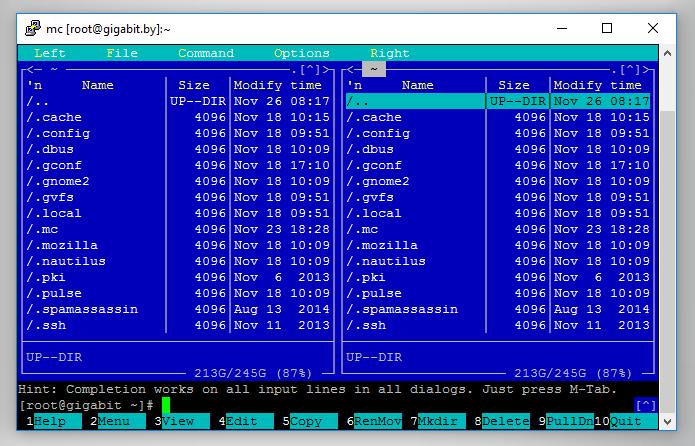Click the PuTTY icon in the title bar
The width and height of the screenshot is (695, 446).
click(x=33, y=28)
